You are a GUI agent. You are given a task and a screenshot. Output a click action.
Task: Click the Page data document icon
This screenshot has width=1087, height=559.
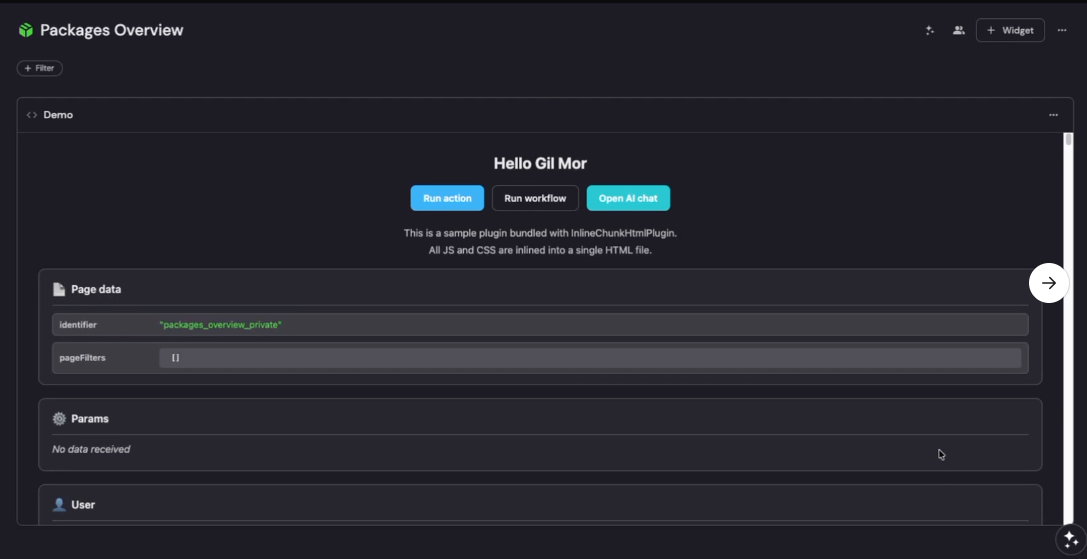point(59,289)
